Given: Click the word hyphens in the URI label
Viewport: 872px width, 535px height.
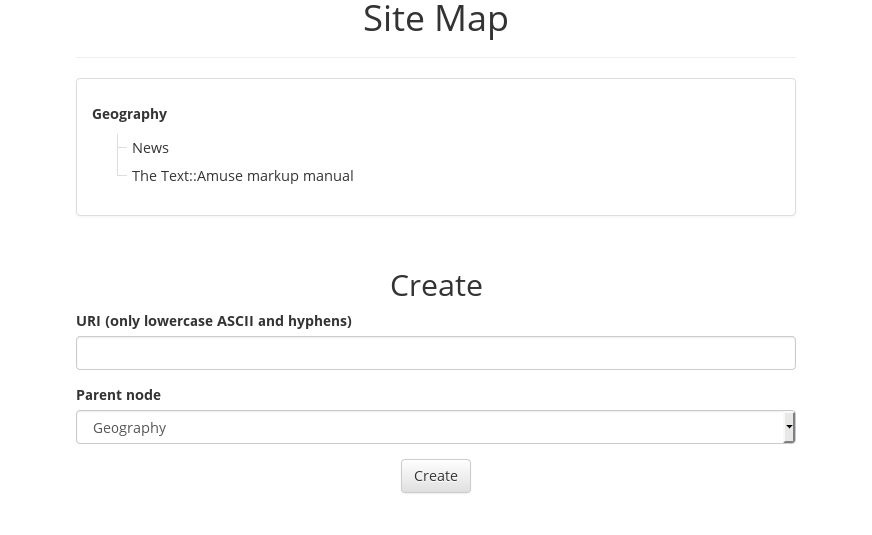Looking at the screenshot, I should (318, 321).
